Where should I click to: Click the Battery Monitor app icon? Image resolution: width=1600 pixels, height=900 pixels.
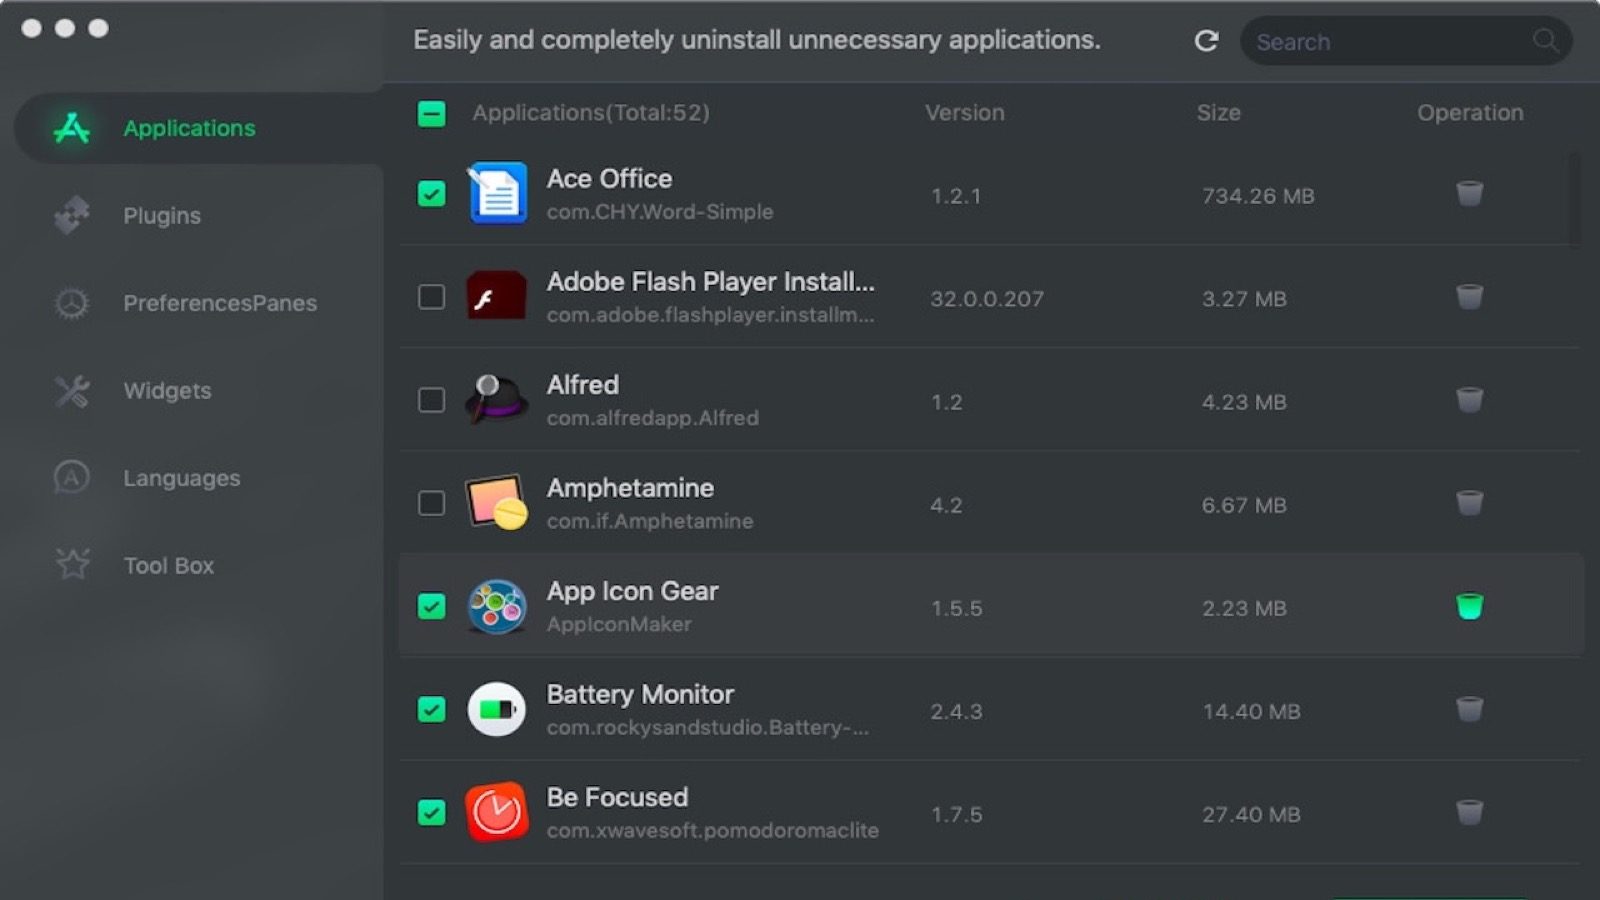point(497,709)
